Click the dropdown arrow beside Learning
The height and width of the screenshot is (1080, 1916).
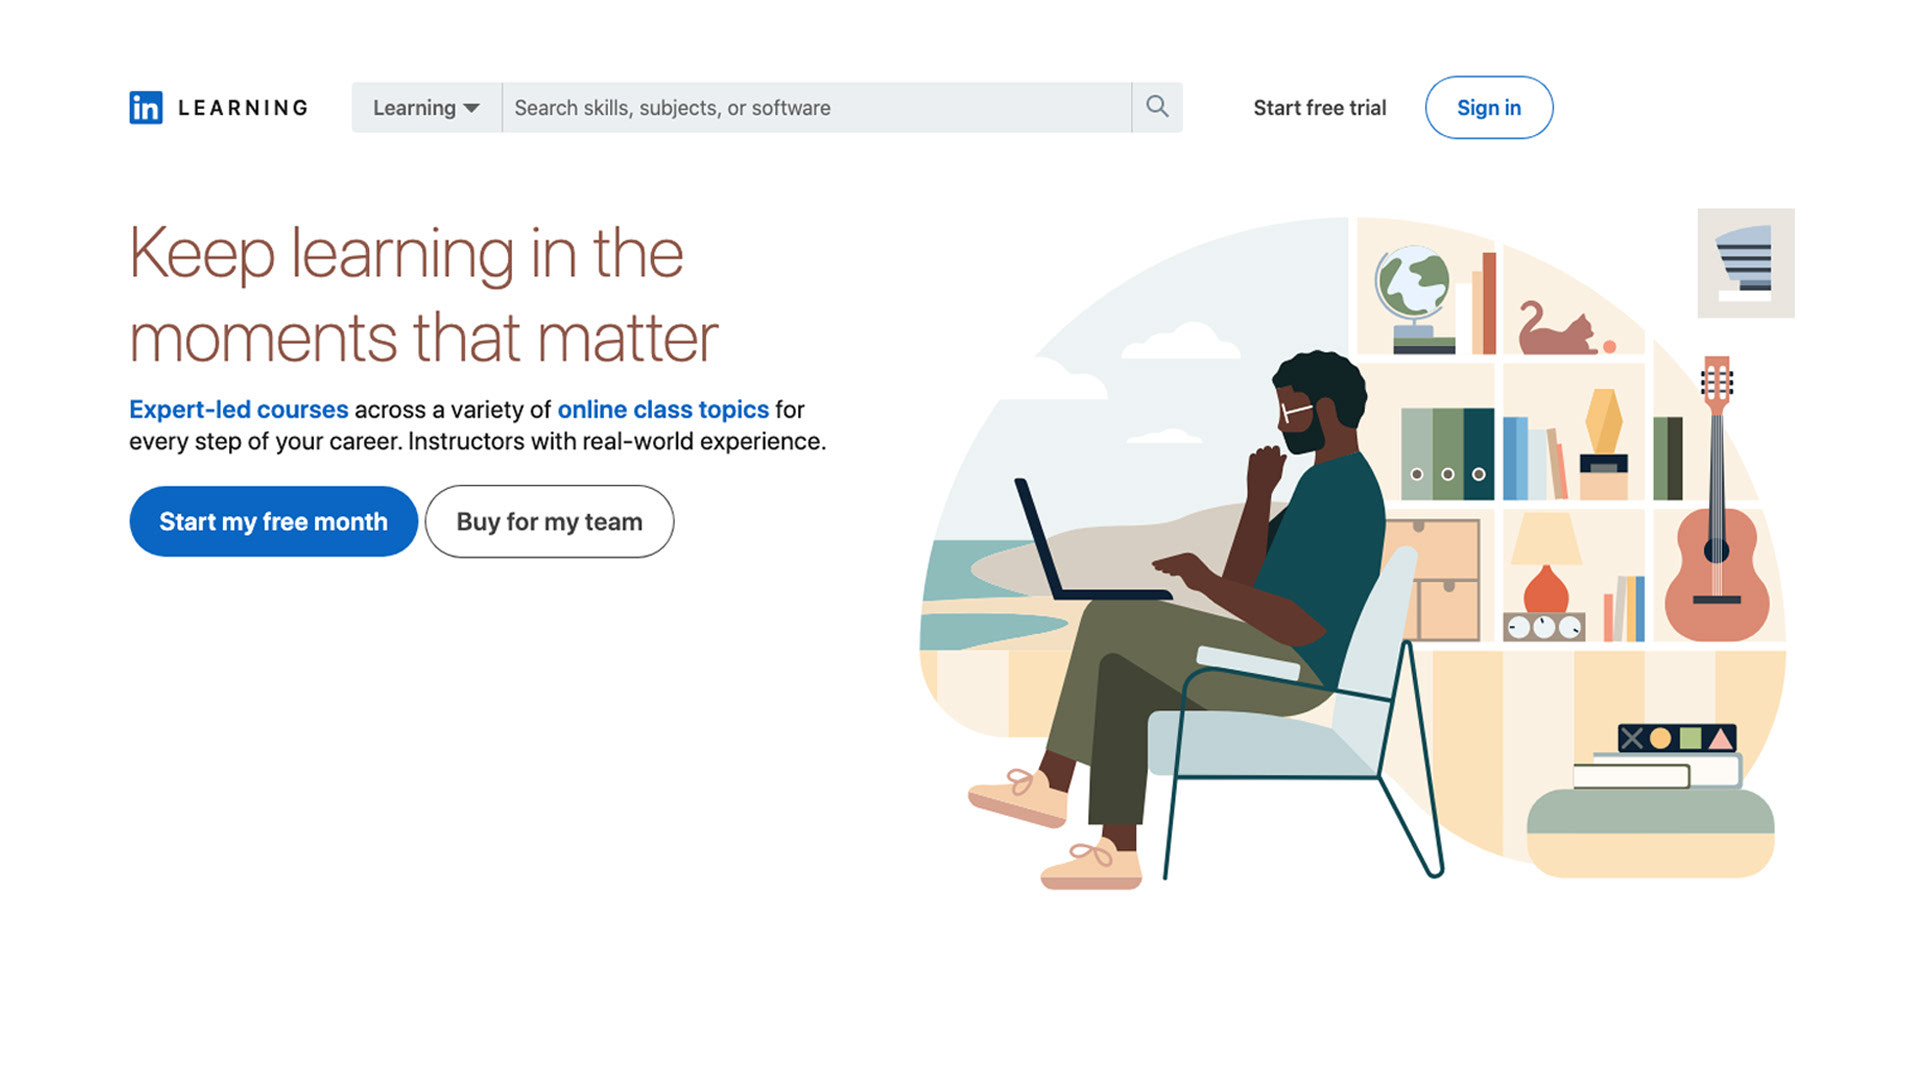click(471, 108)
